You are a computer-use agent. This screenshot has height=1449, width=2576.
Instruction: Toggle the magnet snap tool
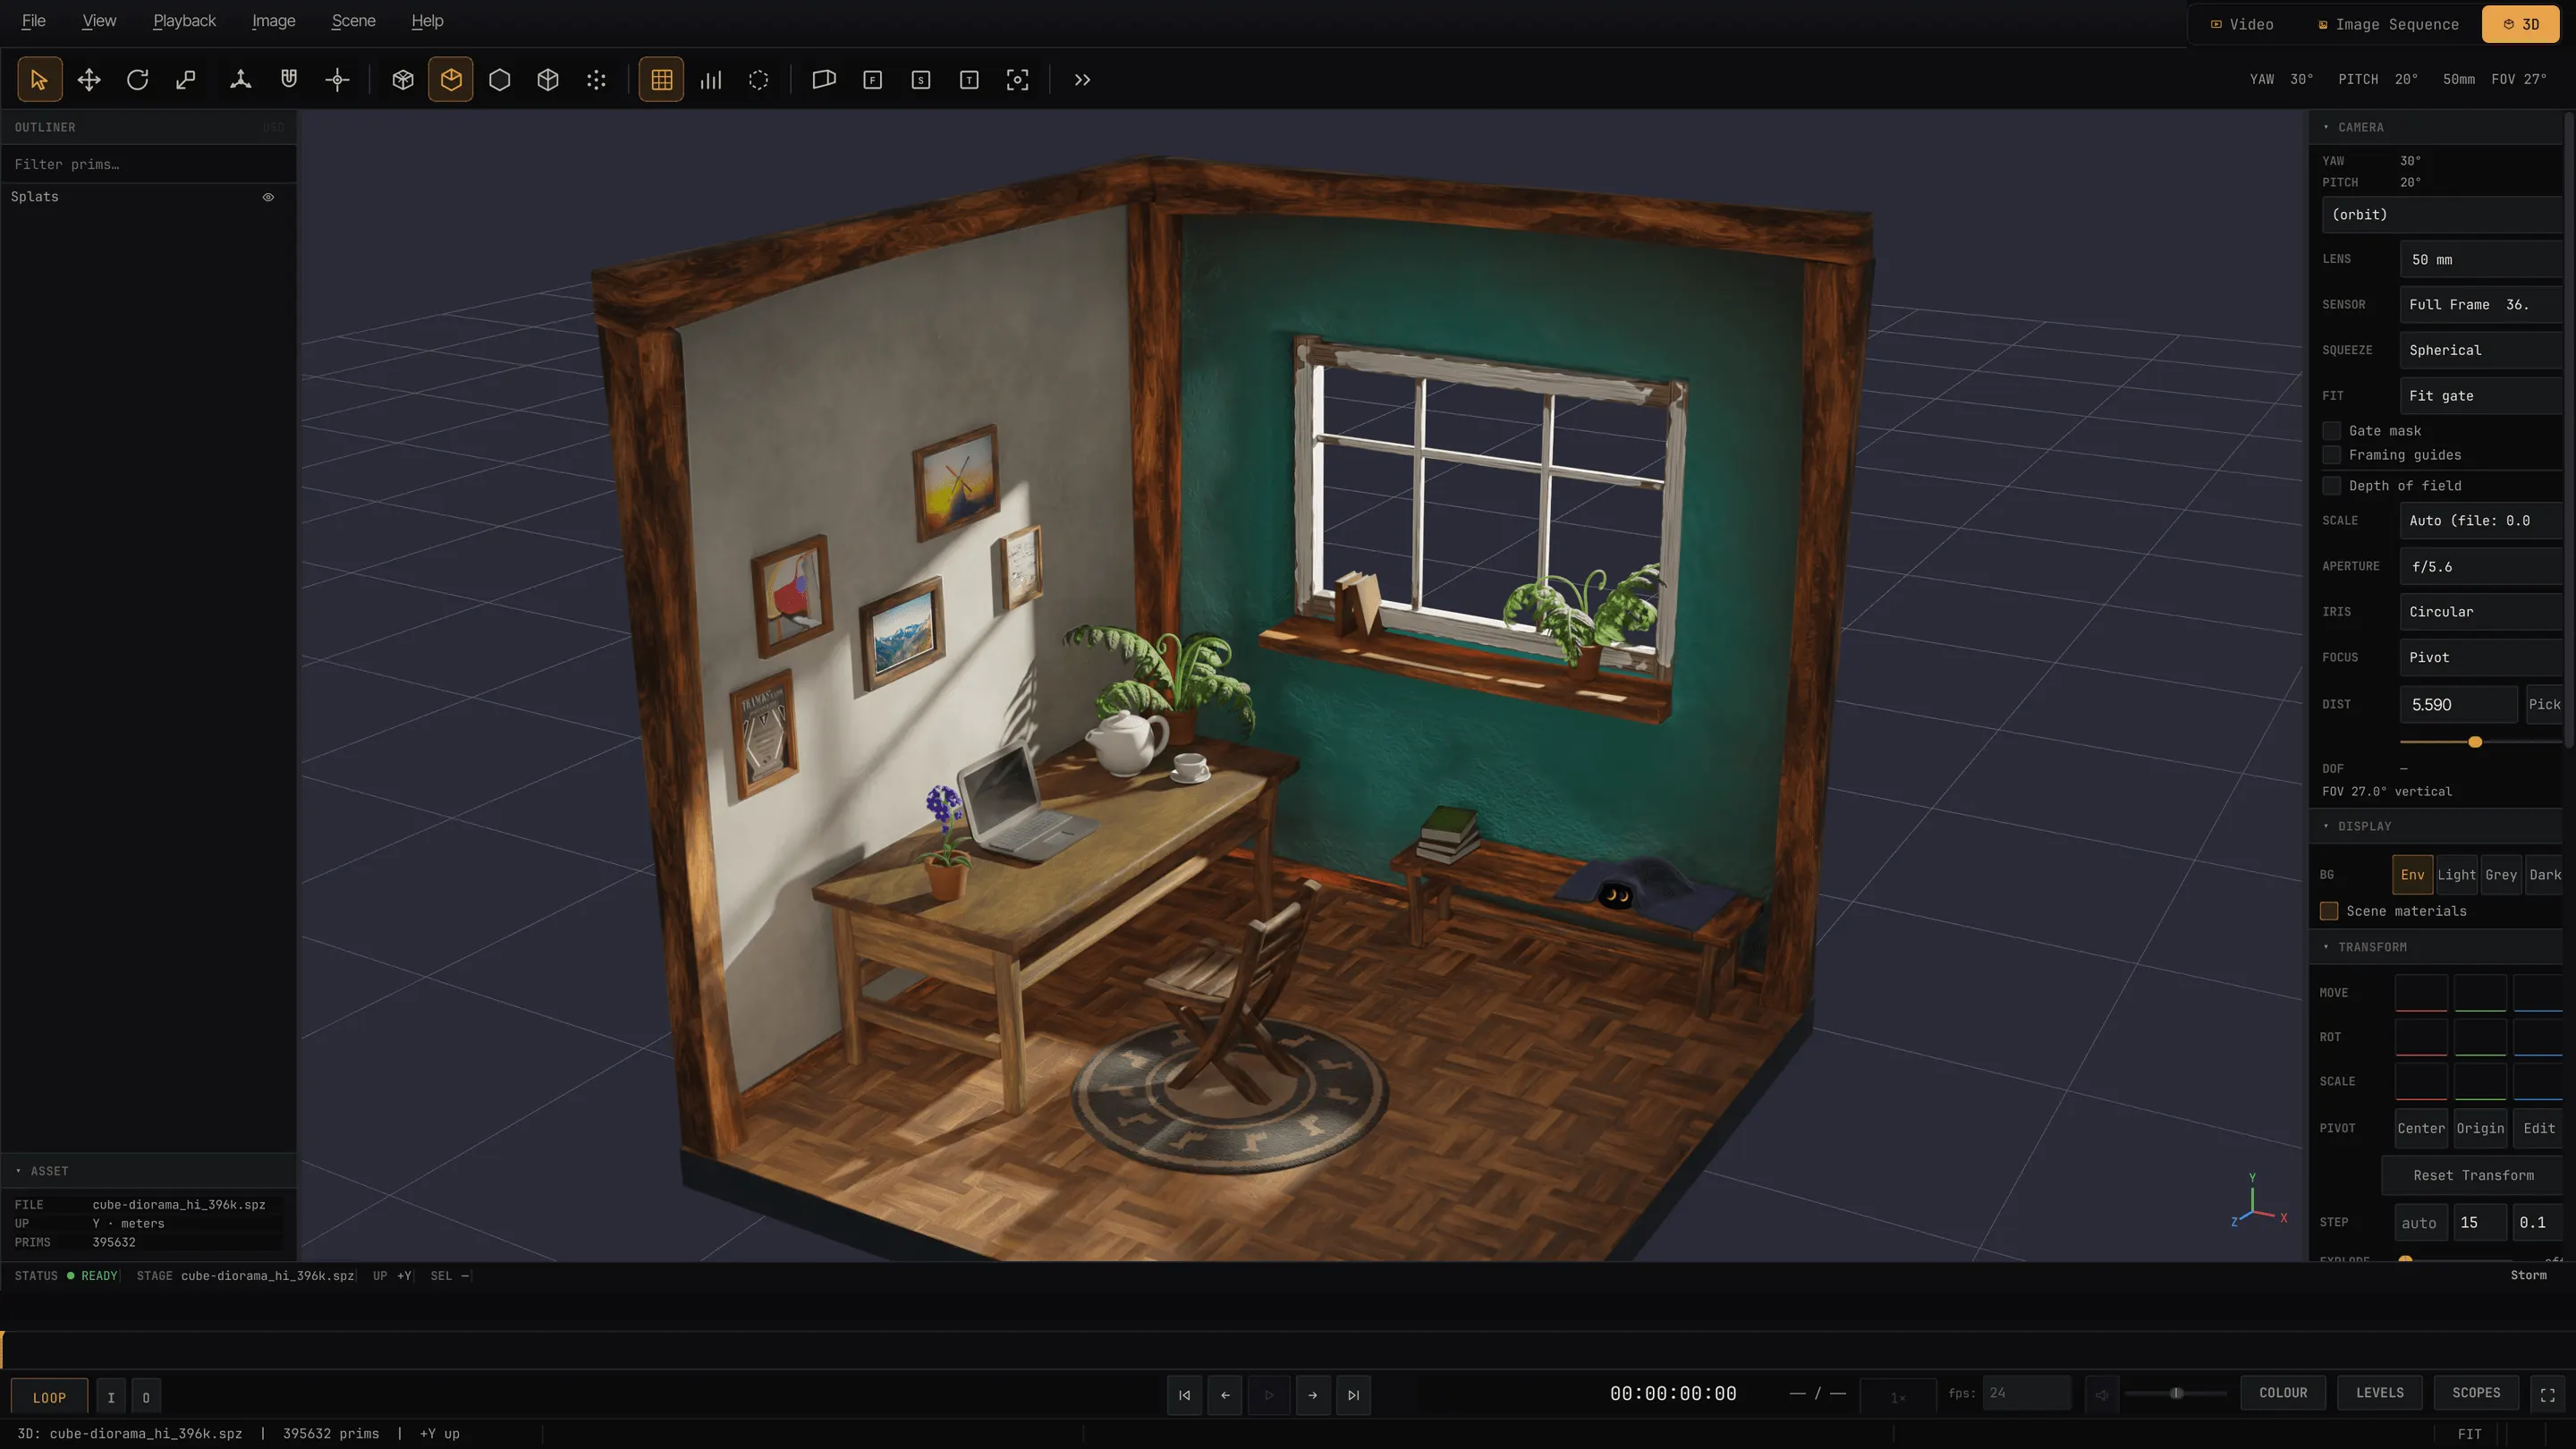(x=289, y=80)
